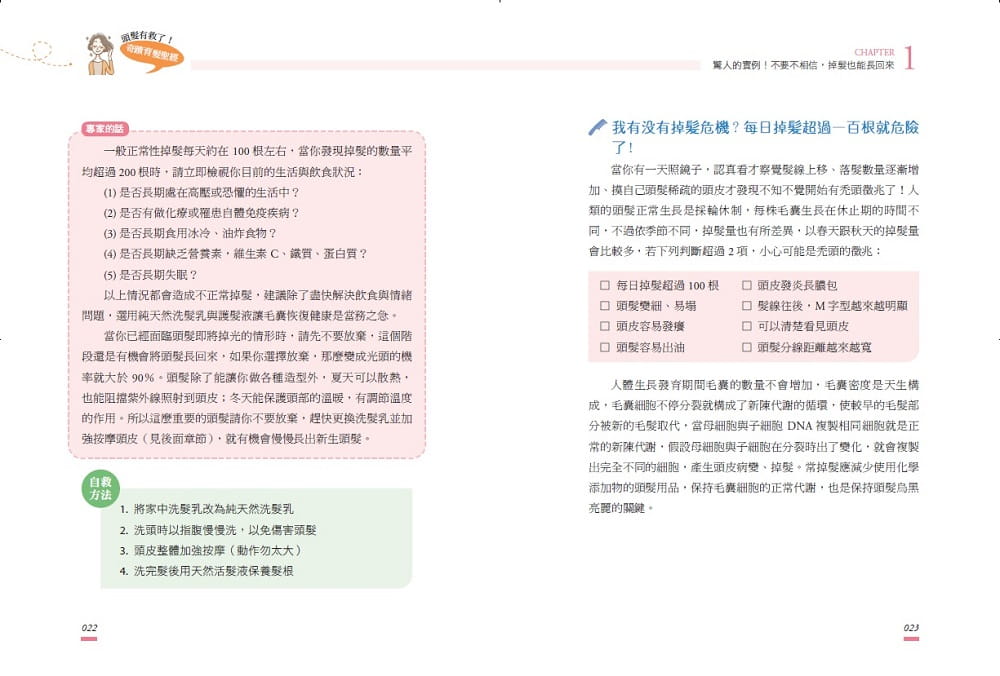
Task: Tick the 可以清楚看見頭皮 checkbox
Action: 746,327
